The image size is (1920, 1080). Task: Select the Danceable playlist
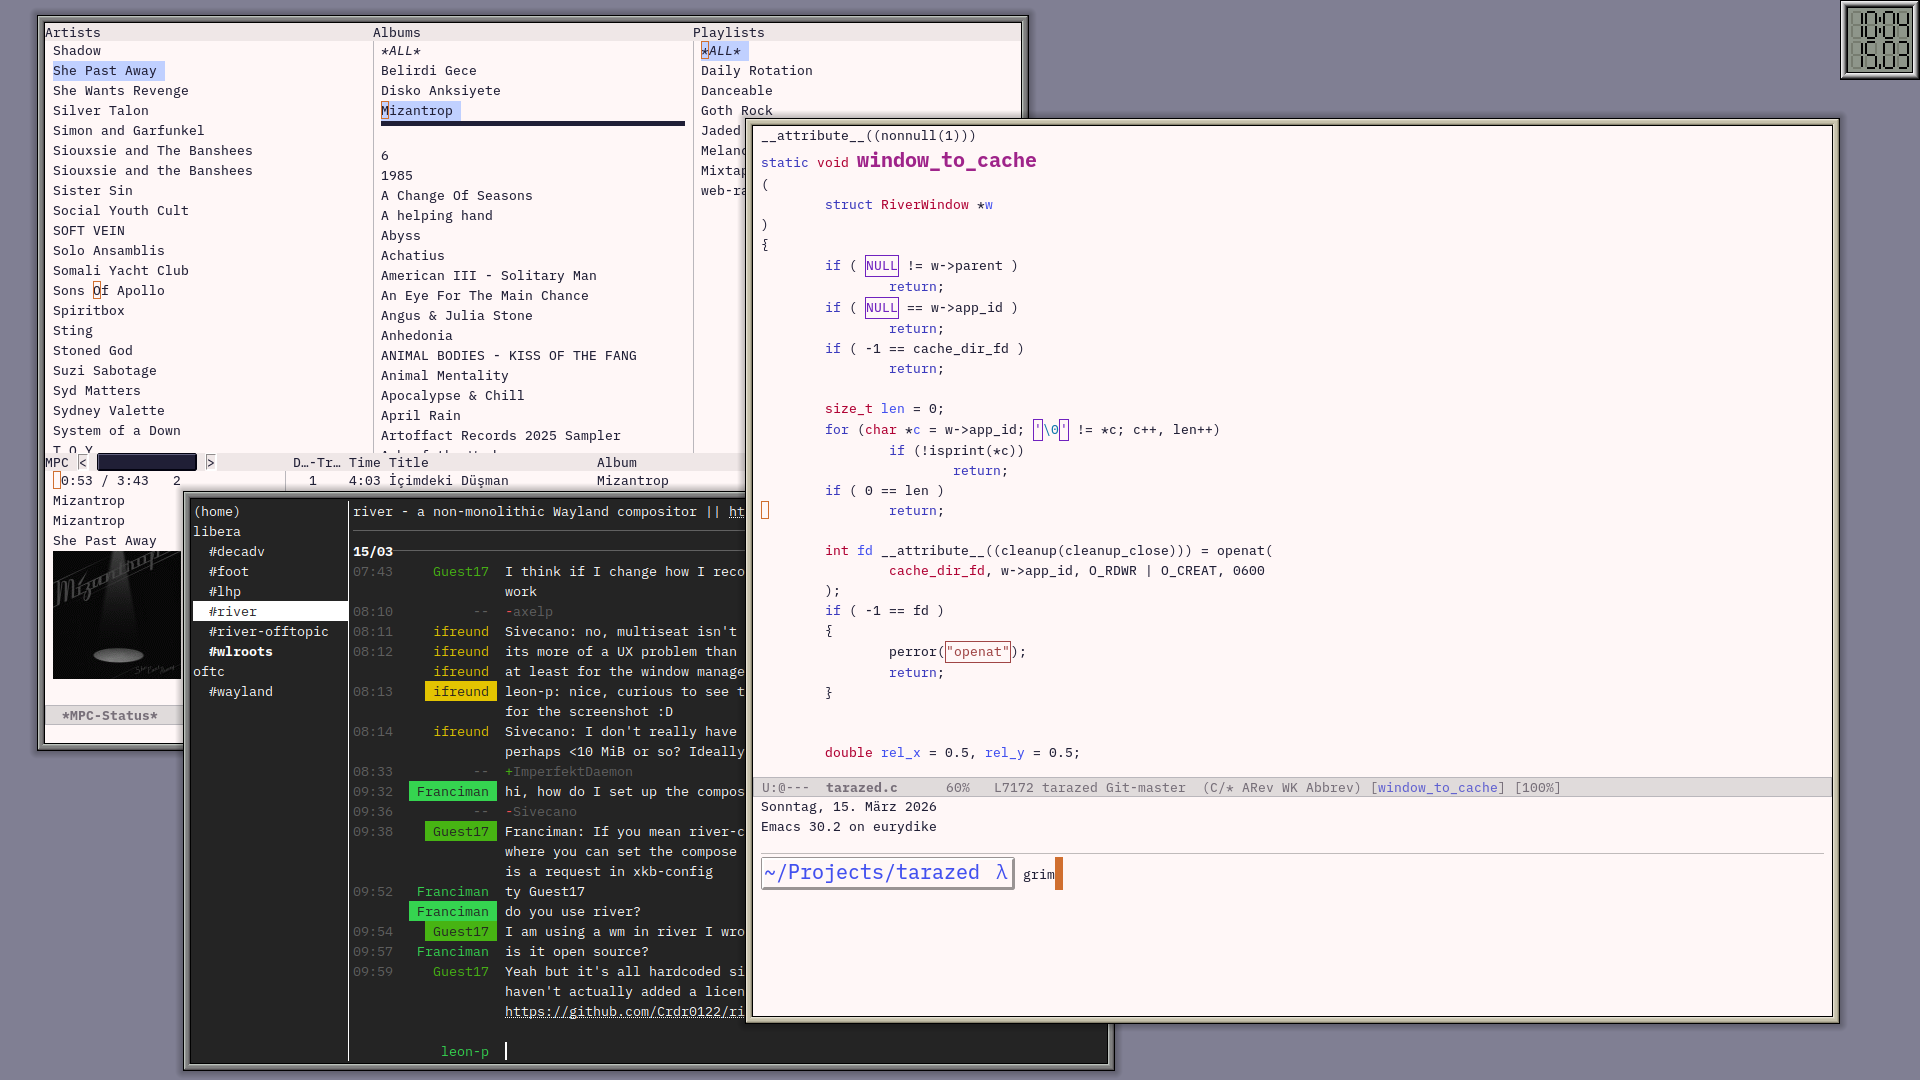(x=736, y=91)
